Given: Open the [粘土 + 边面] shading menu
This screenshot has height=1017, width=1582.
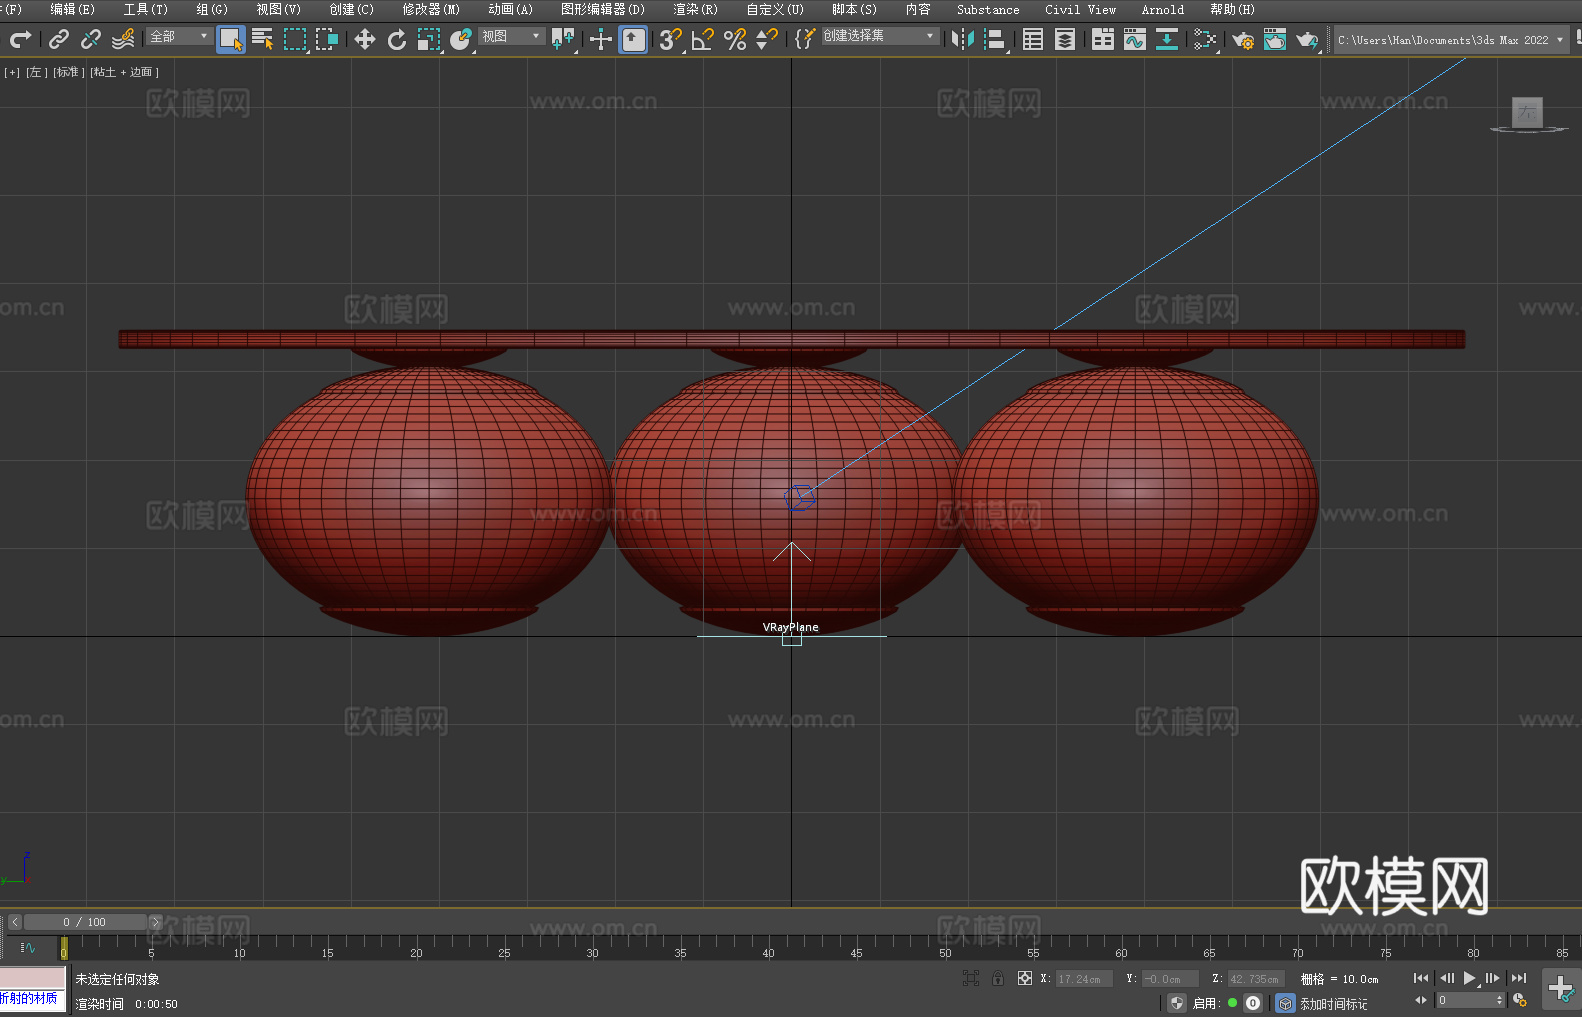Looking at the screenshot, I should tap(124, 72).
